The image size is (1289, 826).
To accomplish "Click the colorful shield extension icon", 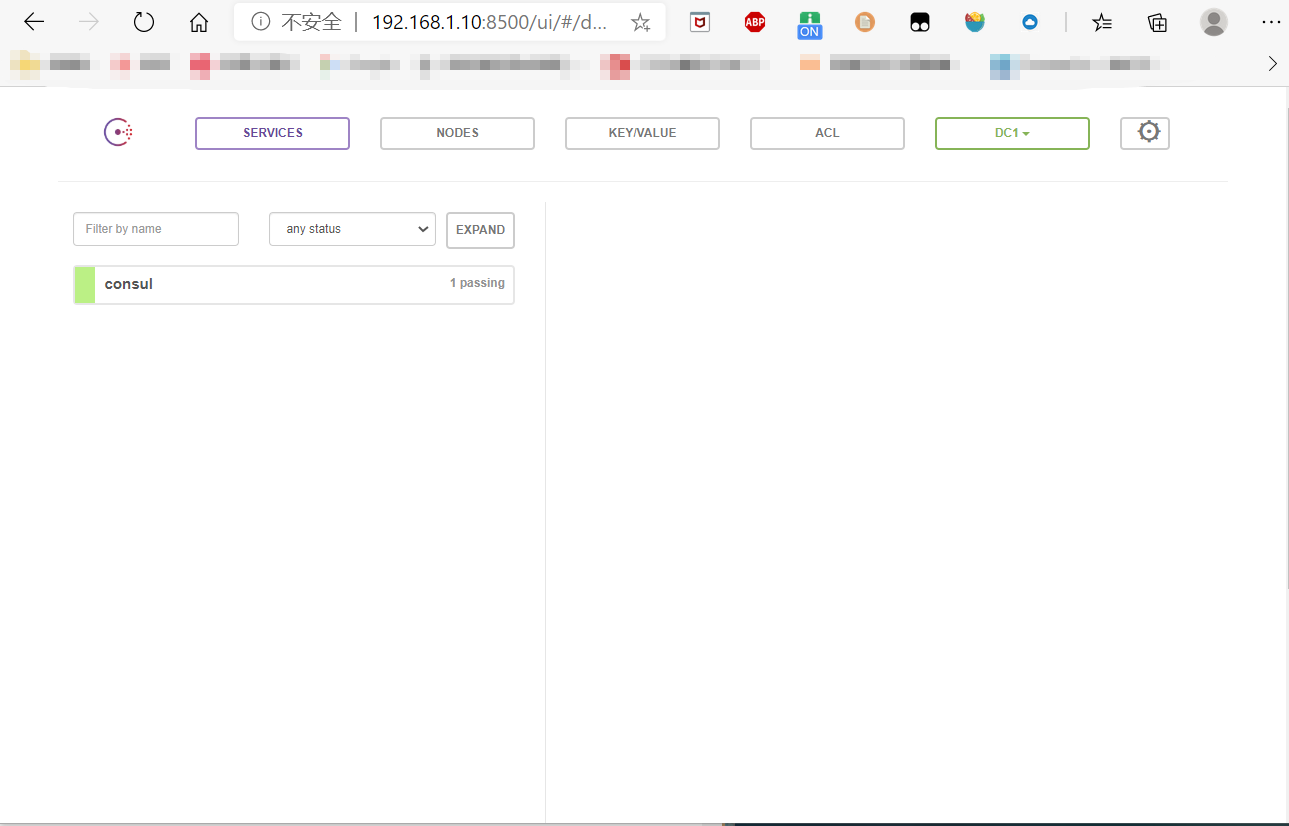I will (x=975, y=22).
